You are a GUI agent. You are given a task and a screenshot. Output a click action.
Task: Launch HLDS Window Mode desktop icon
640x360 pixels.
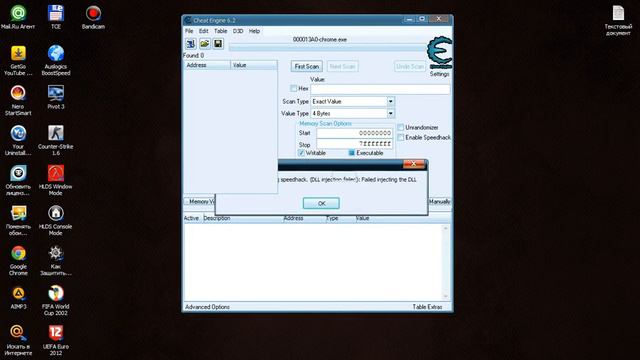(x=56, y=180)
